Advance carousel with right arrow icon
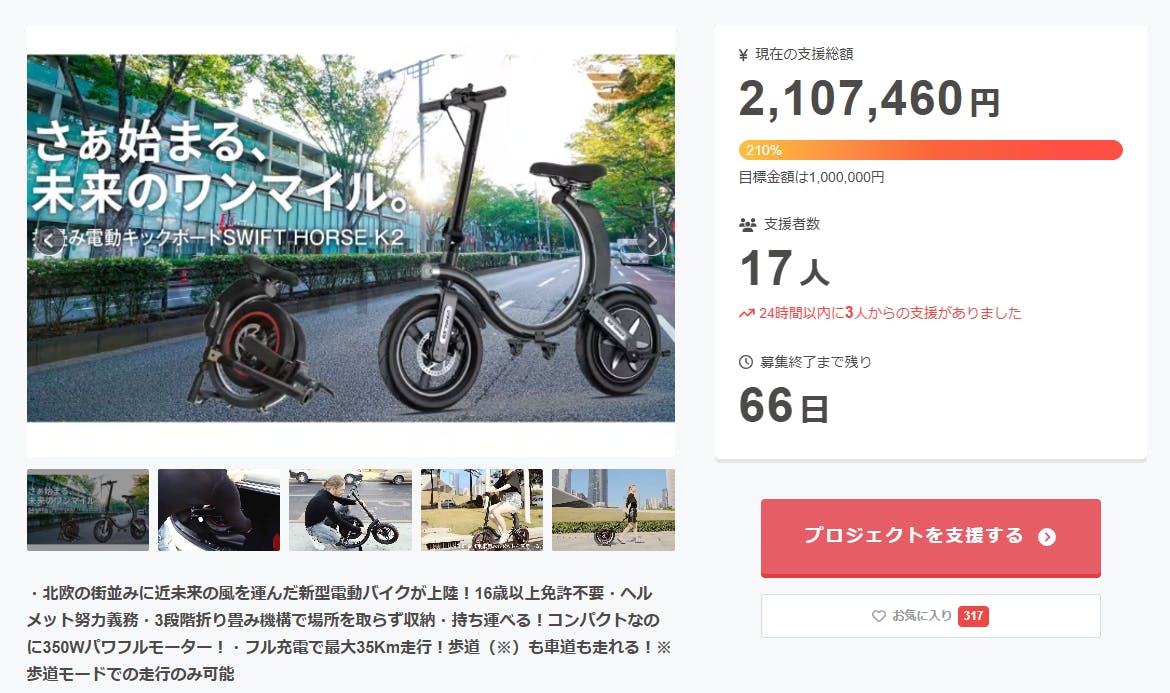The height and width of the screenshot is (693, 1170). pyautogui.click(x=652, y=240)
